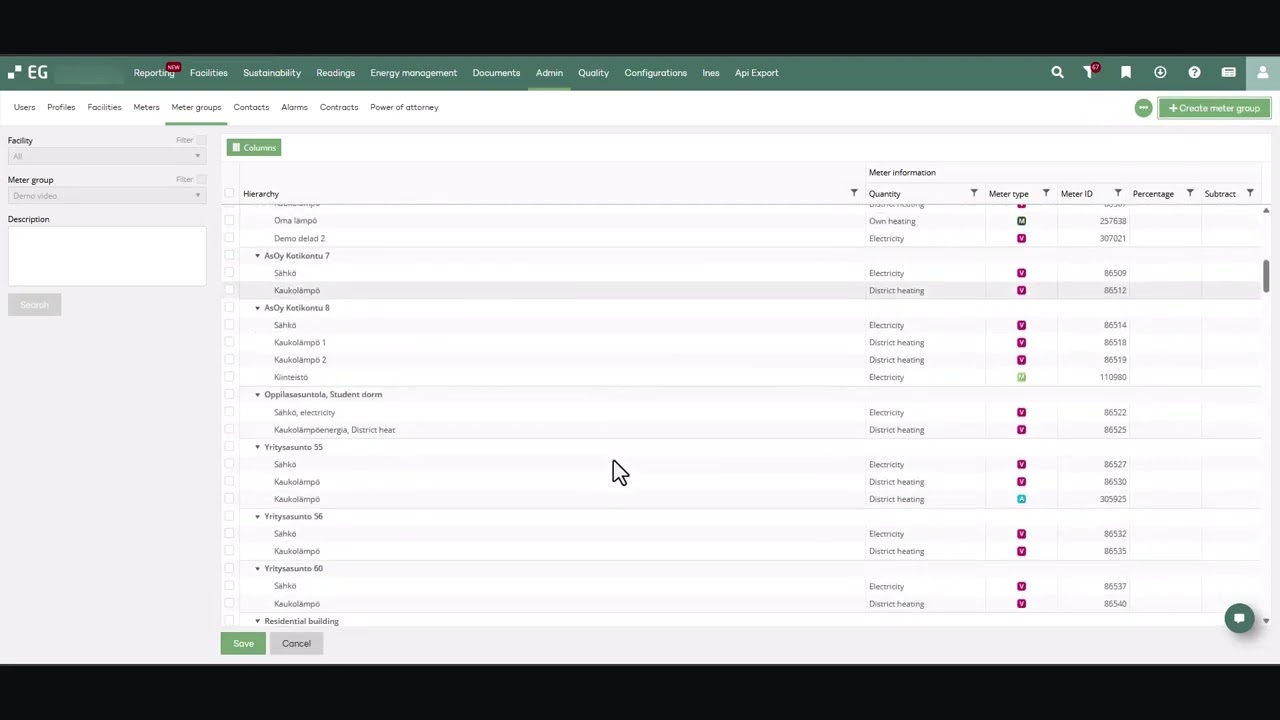Viewport: 1280px width, 720px height.
Task: Collapse AsOy Kotikontu 7 group
Action: 257,256
